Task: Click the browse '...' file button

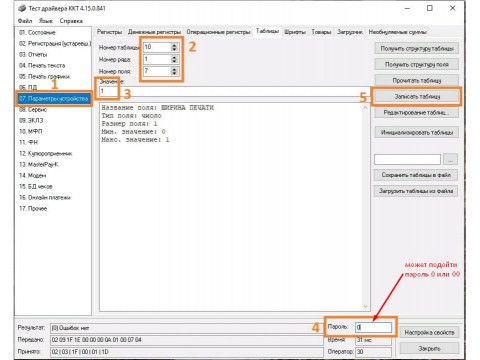Action: pos(450,159)
